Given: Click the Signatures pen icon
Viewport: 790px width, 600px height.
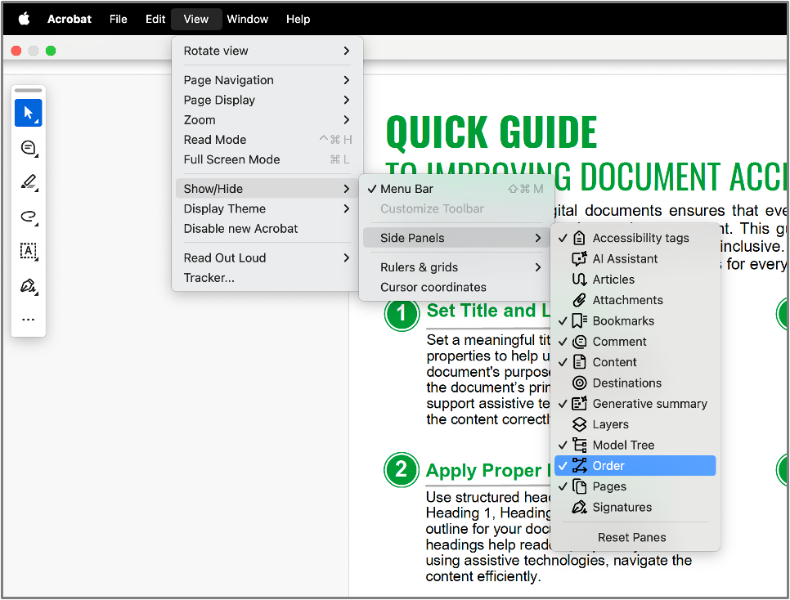Looking at the screenshot, I should (x=579, y=507).
